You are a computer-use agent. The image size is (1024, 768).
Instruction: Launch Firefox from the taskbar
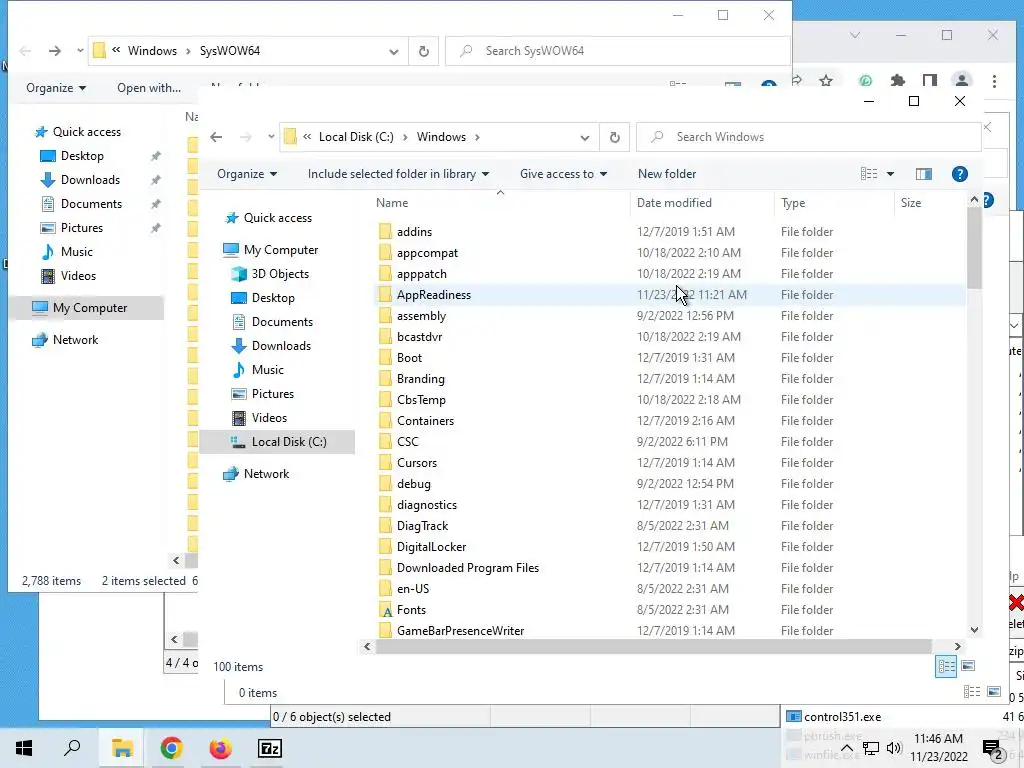[x=220, y=748]
